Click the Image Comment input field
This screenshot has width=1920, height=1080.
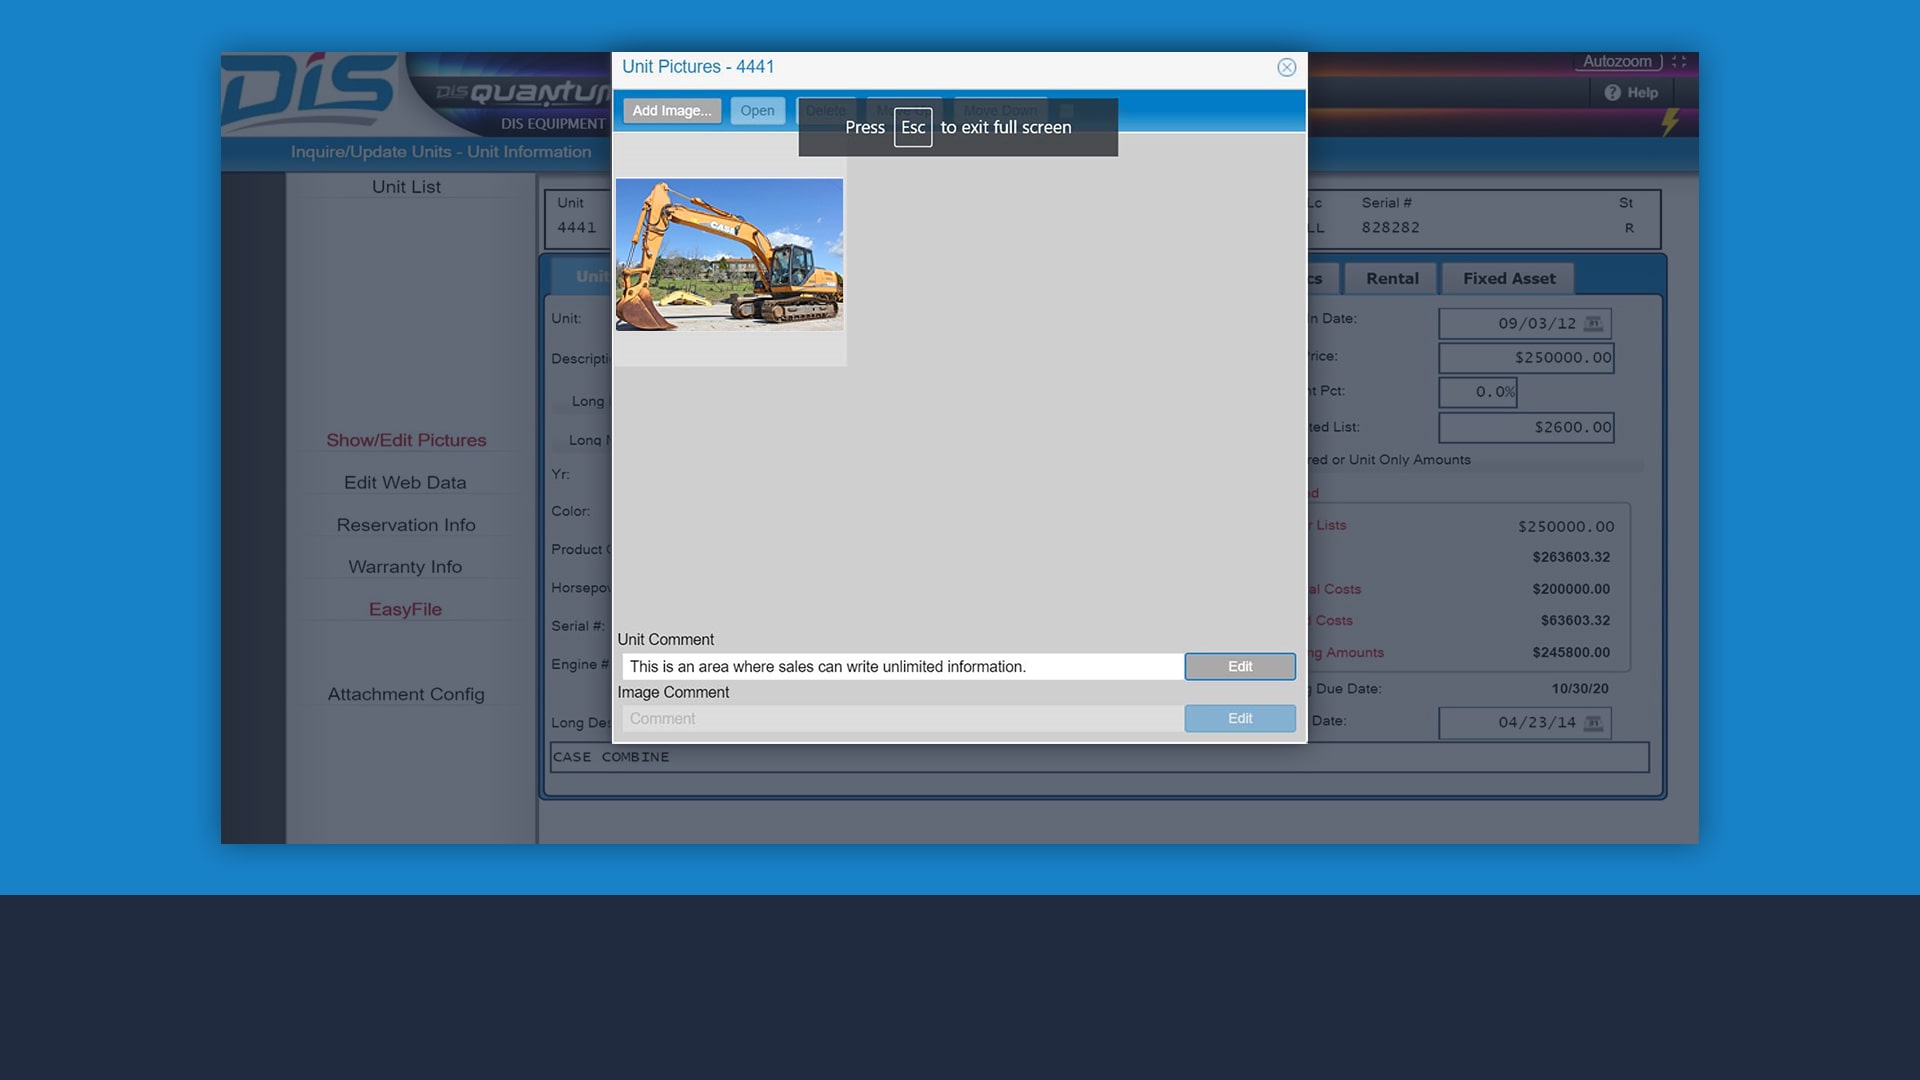902,718
